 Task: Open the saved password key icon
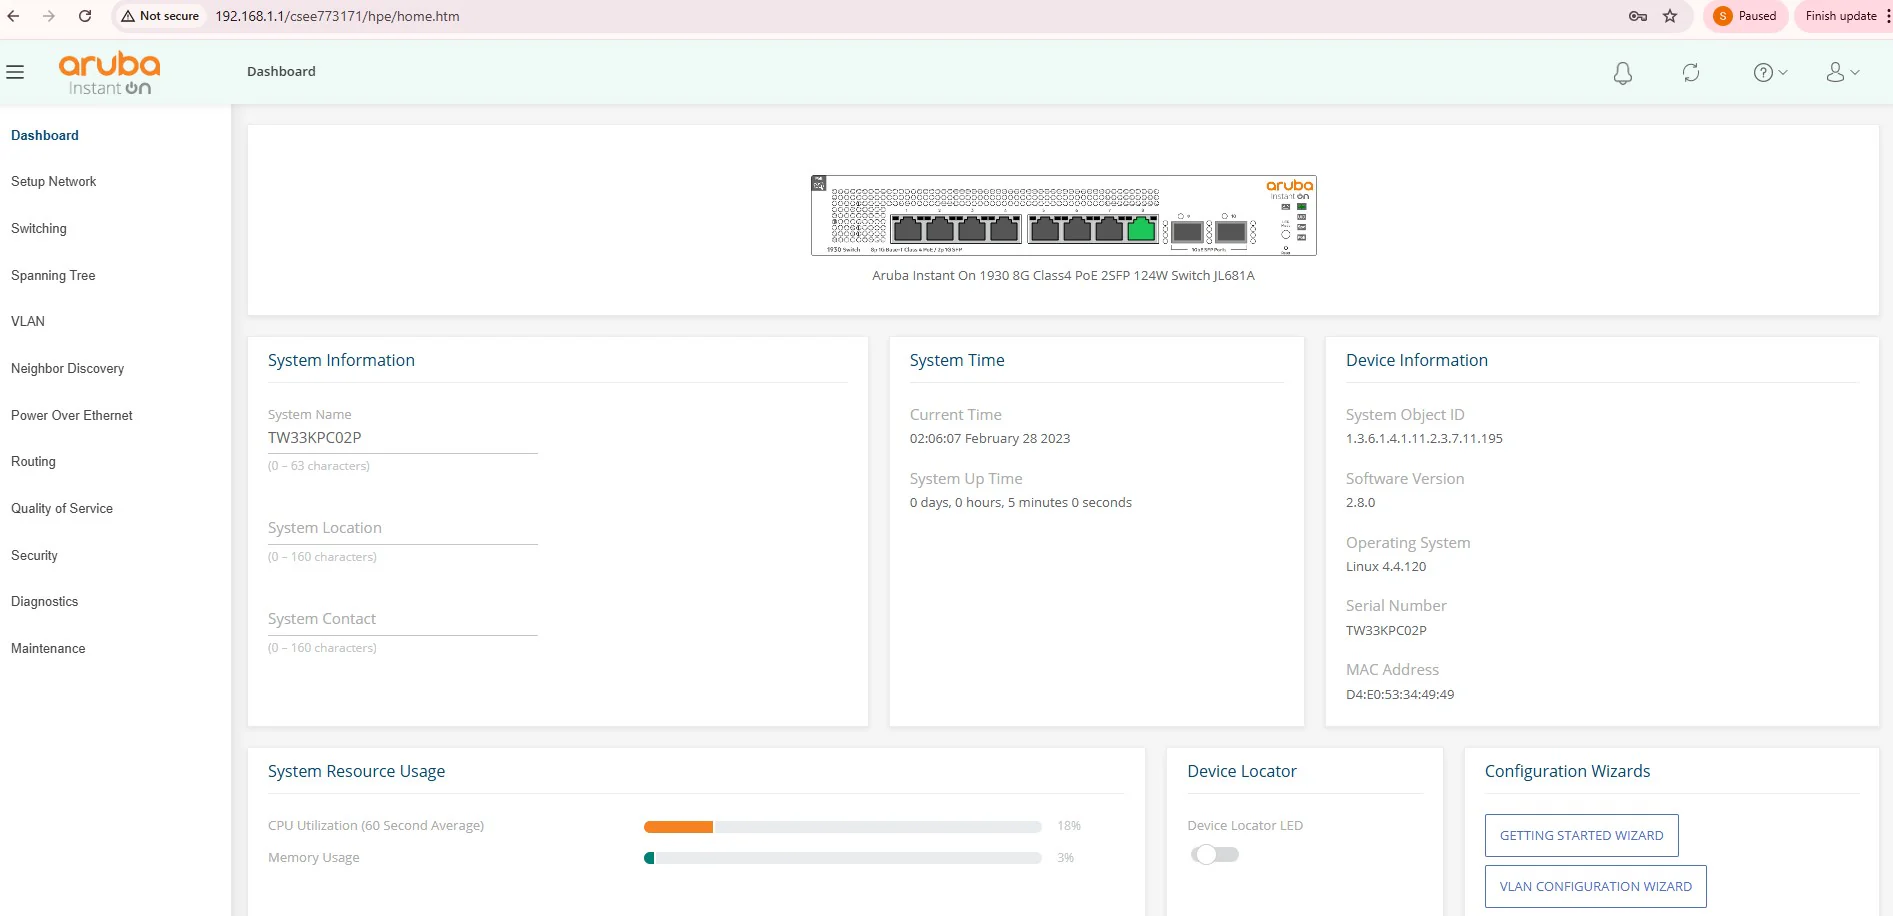click(x=1638, y=16)
